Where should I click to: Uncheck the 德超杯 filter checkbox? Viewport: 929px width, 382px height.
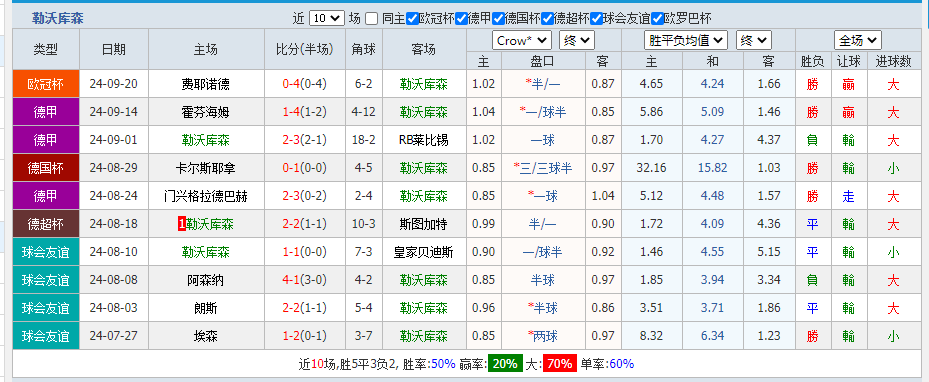point(547,19)
